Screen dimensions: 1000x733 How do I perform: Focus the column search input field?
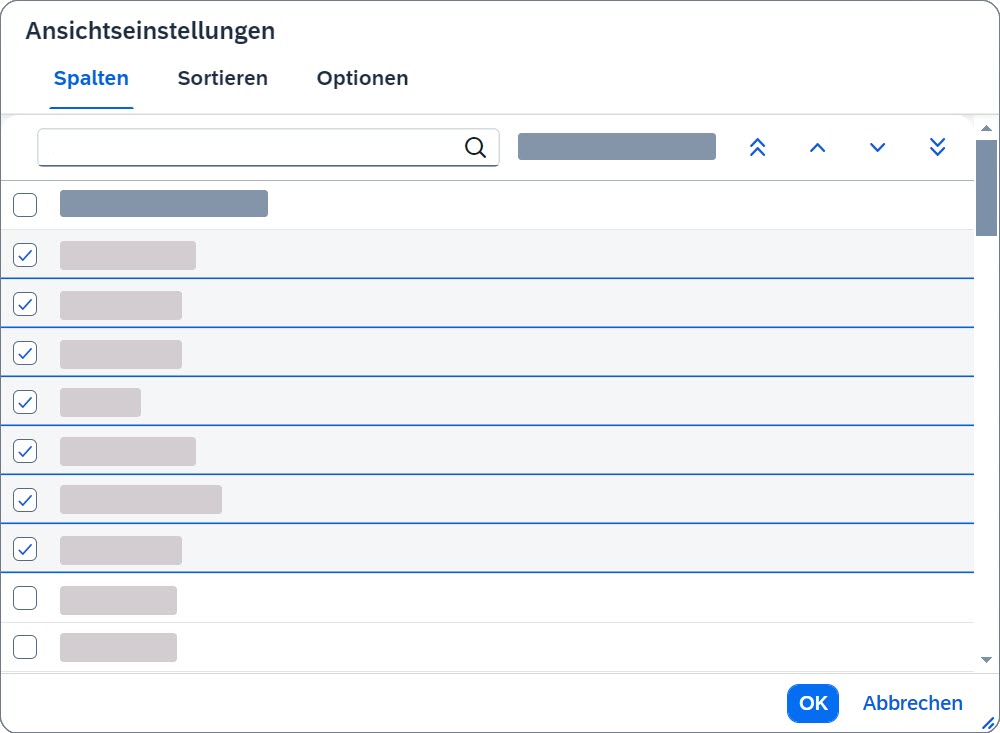[250, 148]
